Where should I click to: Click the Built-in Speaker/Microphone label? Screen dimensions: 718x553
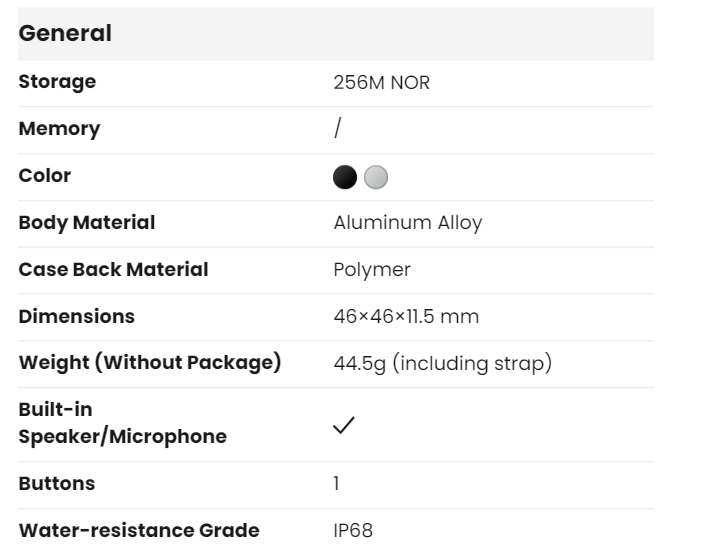pyautogui.click(x=123, y=424)
